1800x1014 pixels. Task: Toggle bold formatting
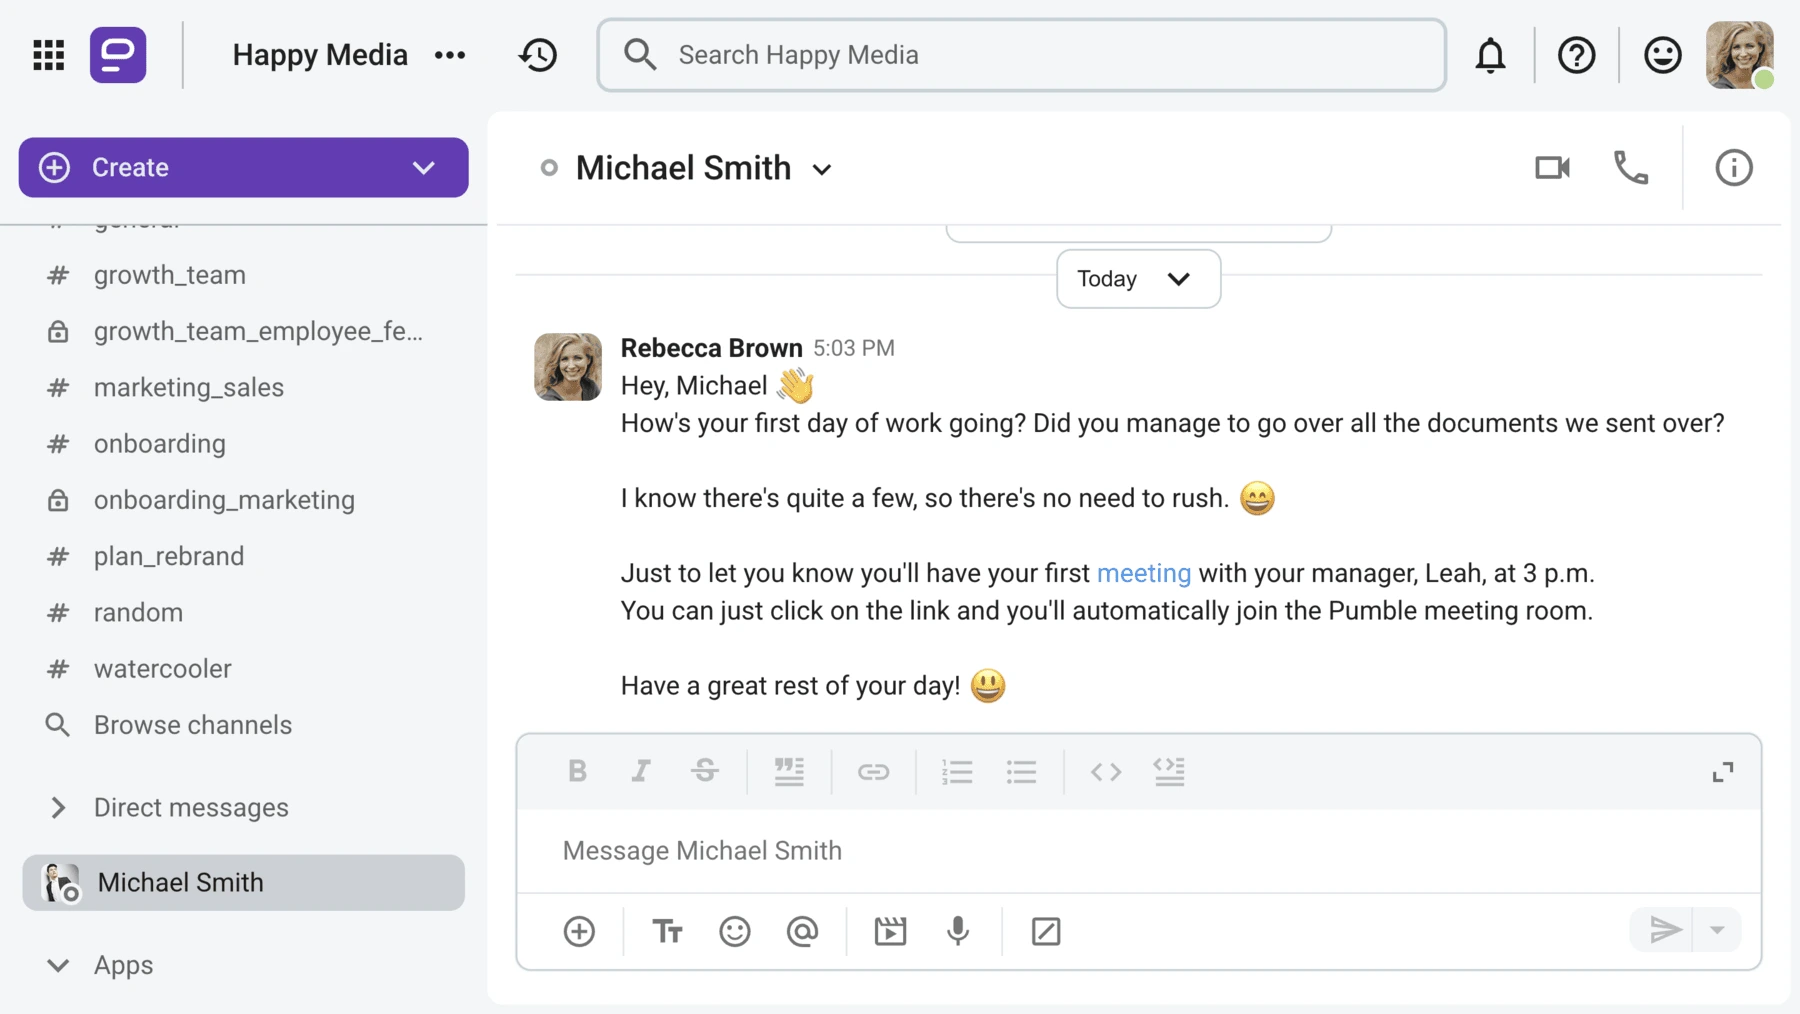[577, 771]
